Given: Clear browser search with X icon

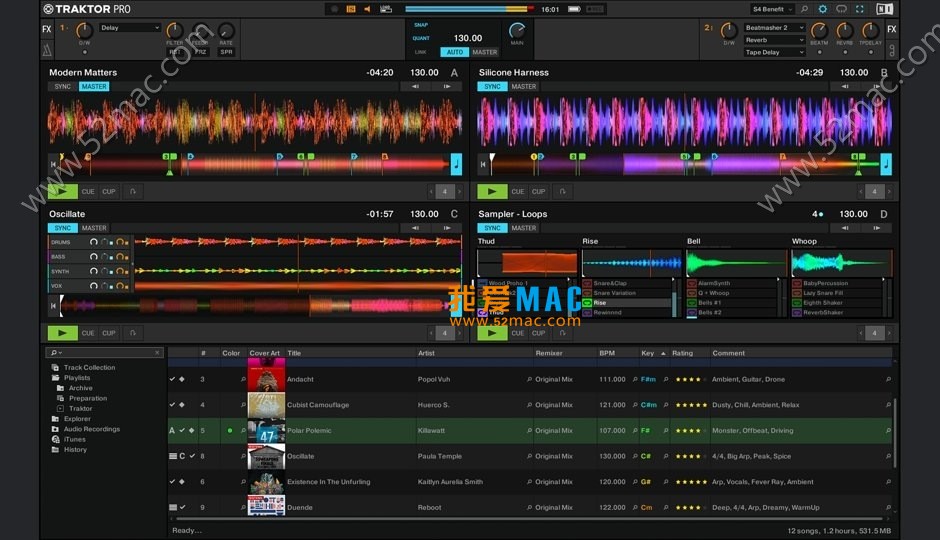Looking at the screenshot, I should (x=157, y=353).
